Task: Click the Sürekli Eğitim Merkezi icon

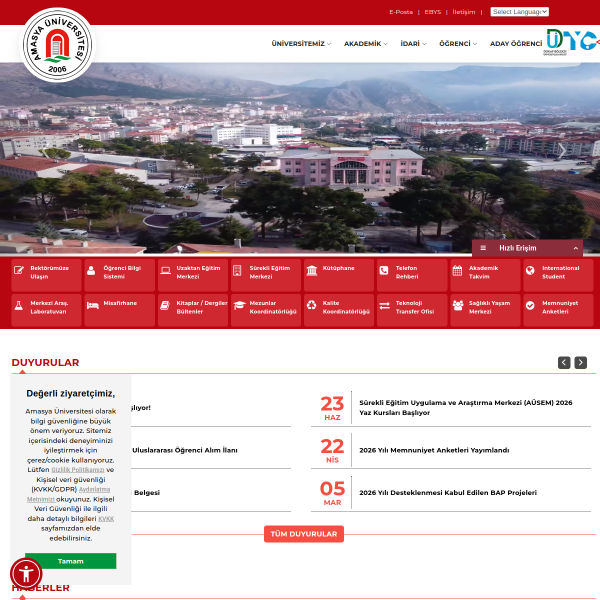Action: point(237,270)
